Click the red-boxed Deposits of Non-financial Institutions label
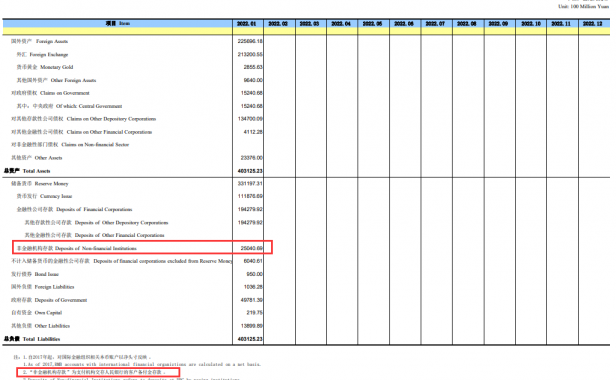616x380 pixels. click(x=77, y=248)
